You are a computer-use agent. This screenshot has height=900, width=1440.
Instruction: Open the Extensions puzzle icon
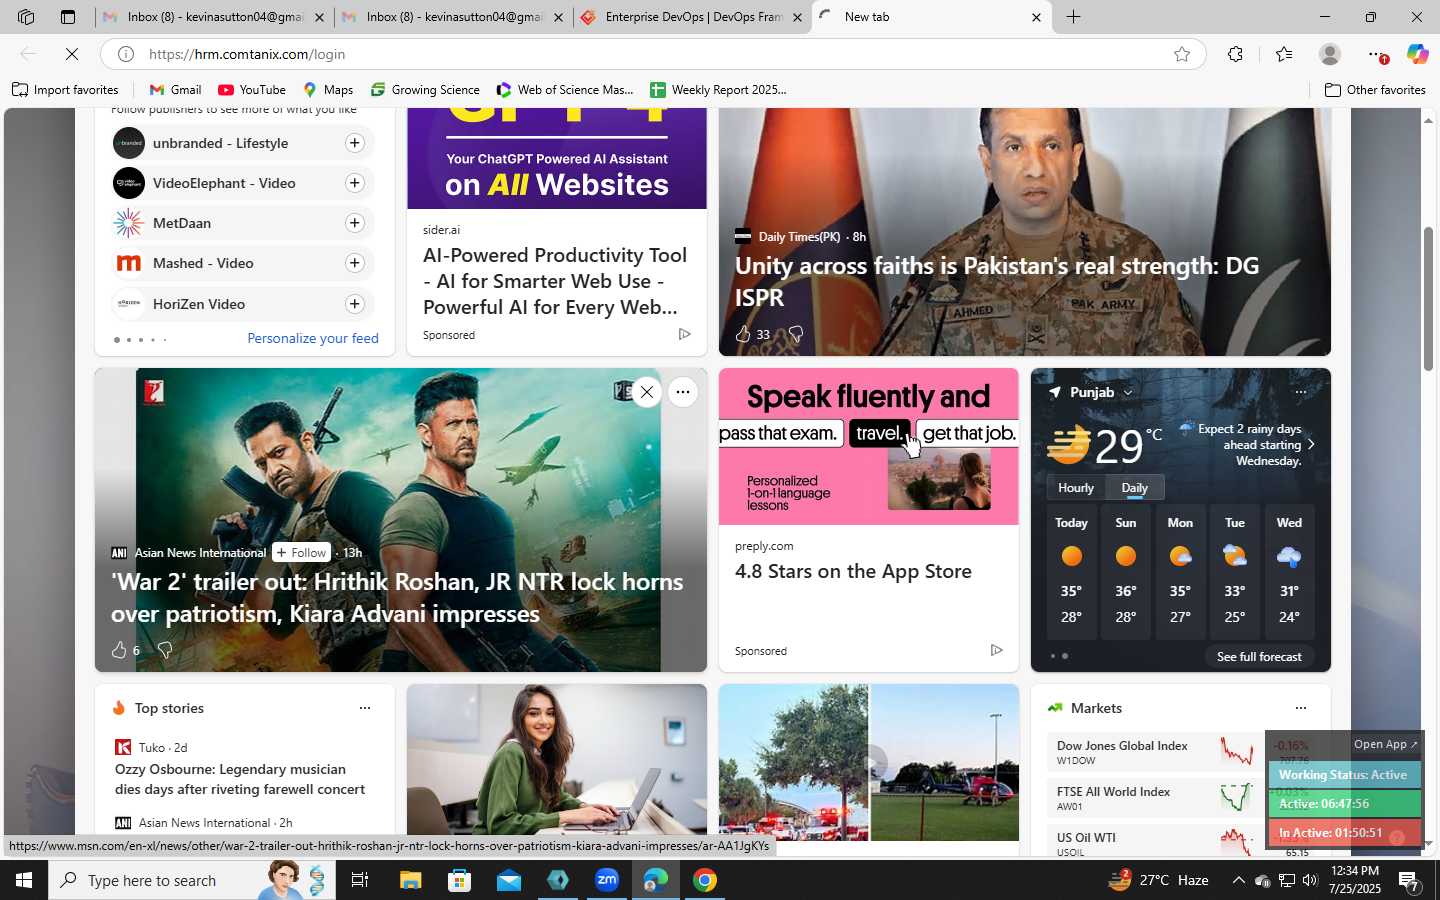pos(1235,54)
